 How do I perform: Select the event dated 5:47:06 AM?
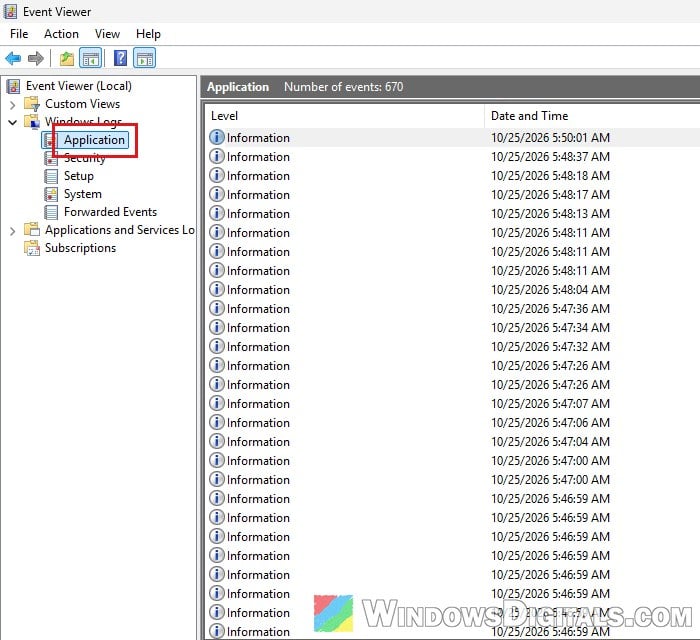coord(453,423)
